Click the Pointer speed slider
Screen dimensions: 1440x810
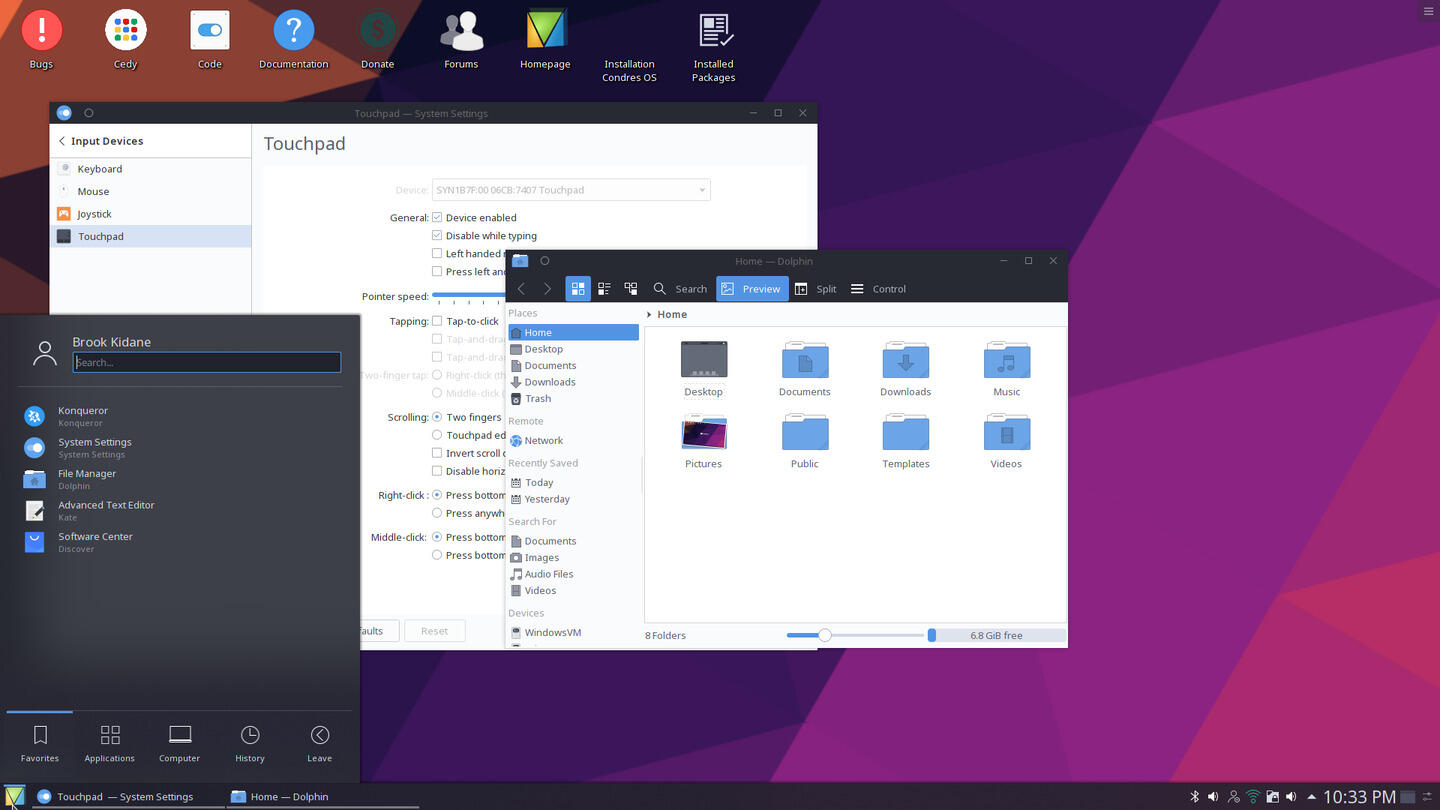click(x=468, y=296)
